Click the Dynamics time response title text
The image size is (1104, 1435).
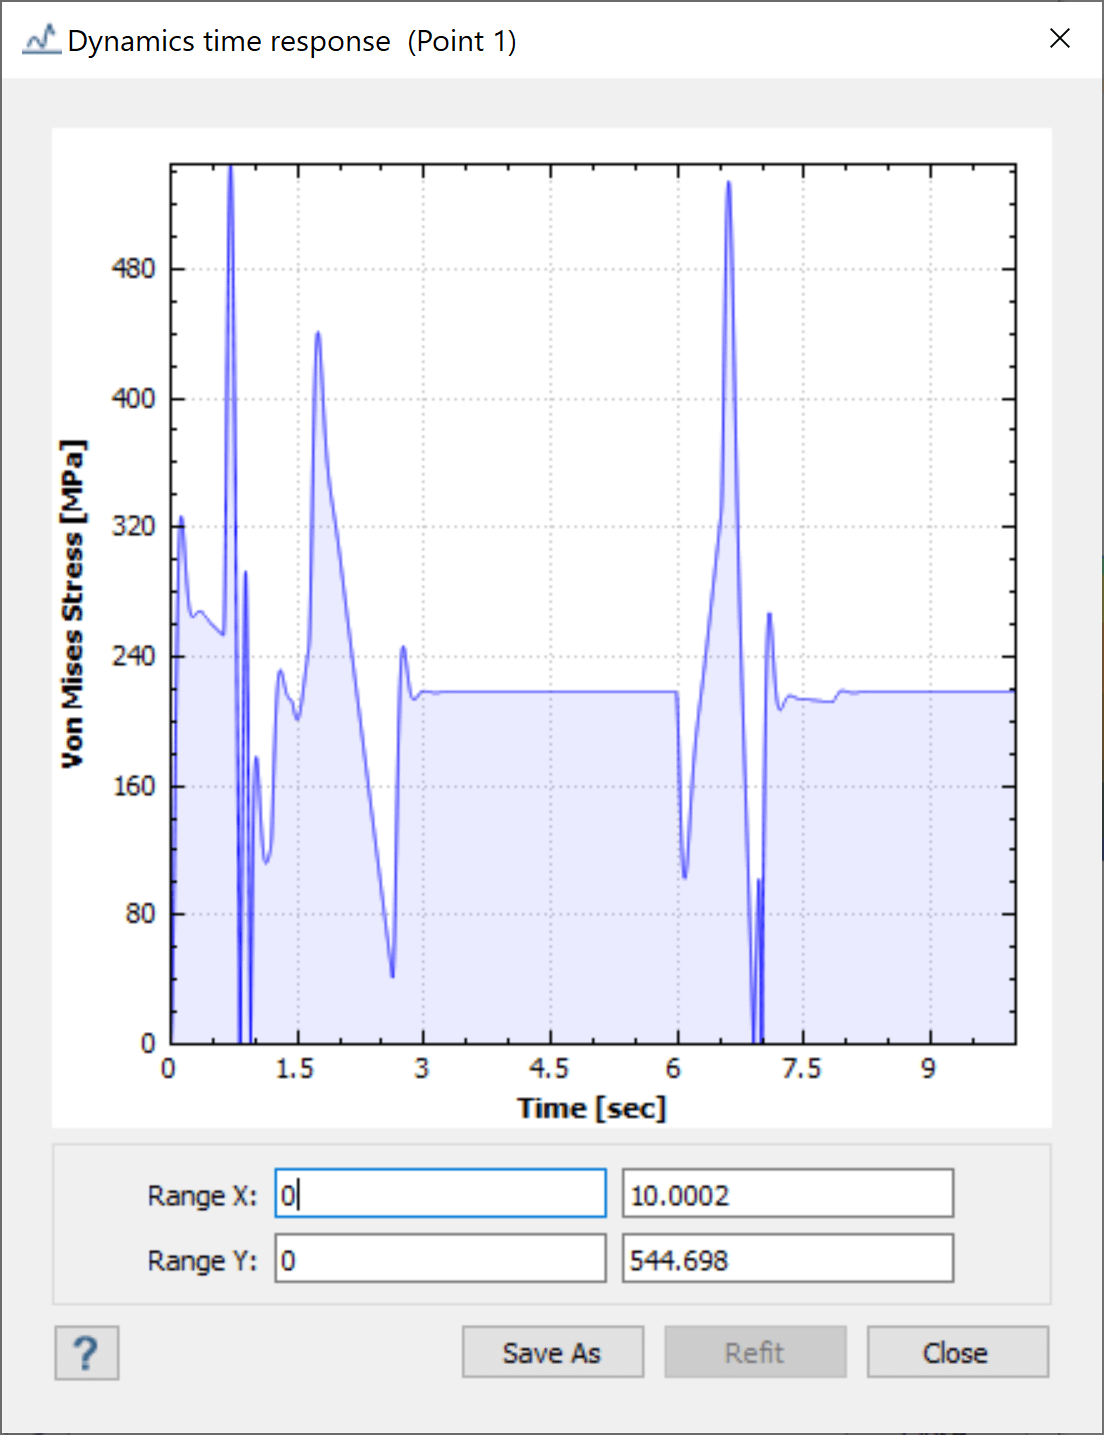229,41
